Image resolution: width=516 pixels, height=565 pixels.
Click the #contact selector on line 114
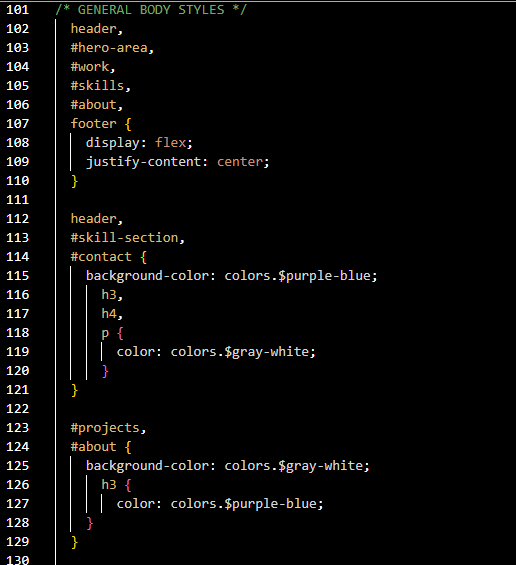tap(101, 257)
